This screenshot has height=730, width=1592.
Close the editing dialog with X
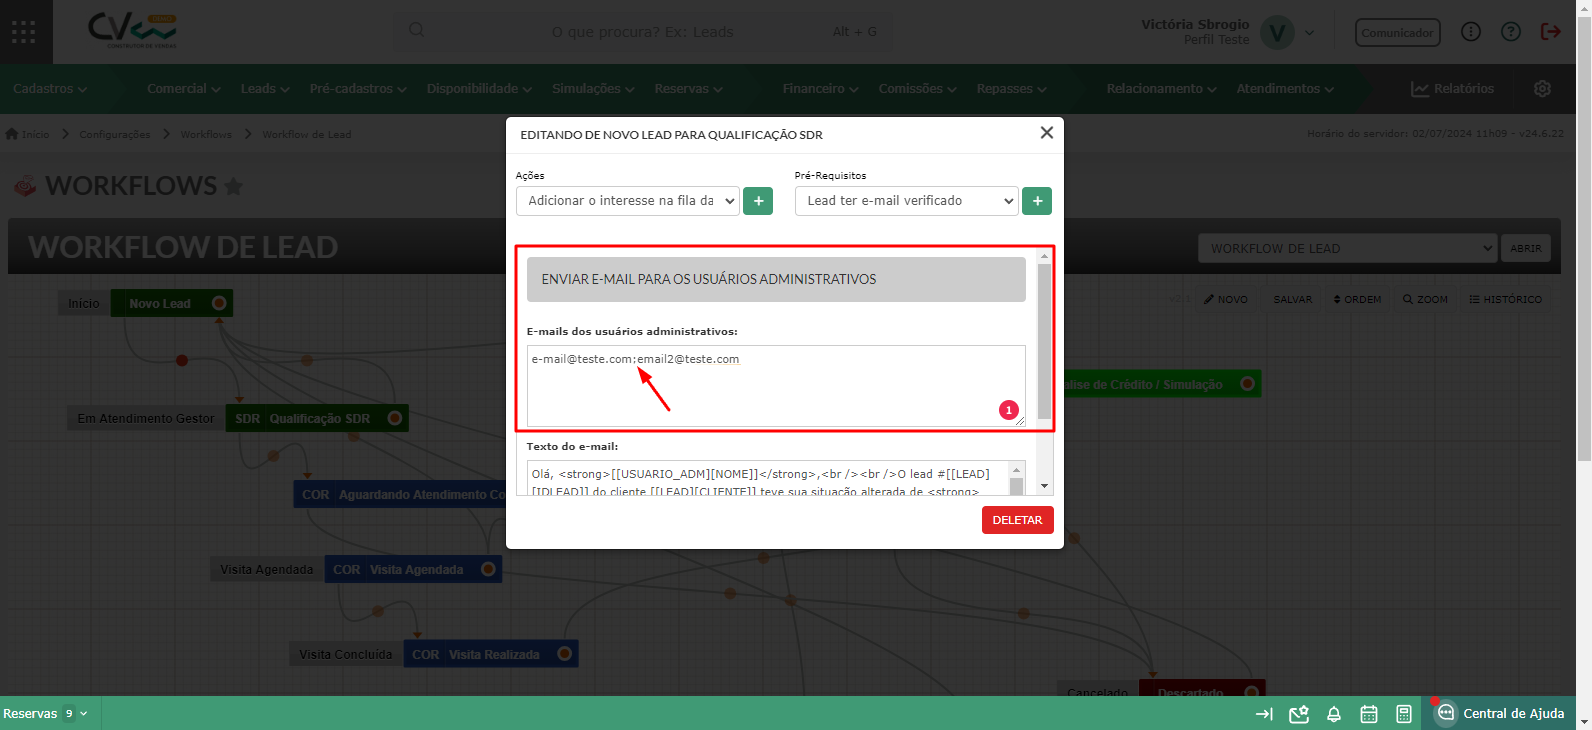click(1047, 132)
